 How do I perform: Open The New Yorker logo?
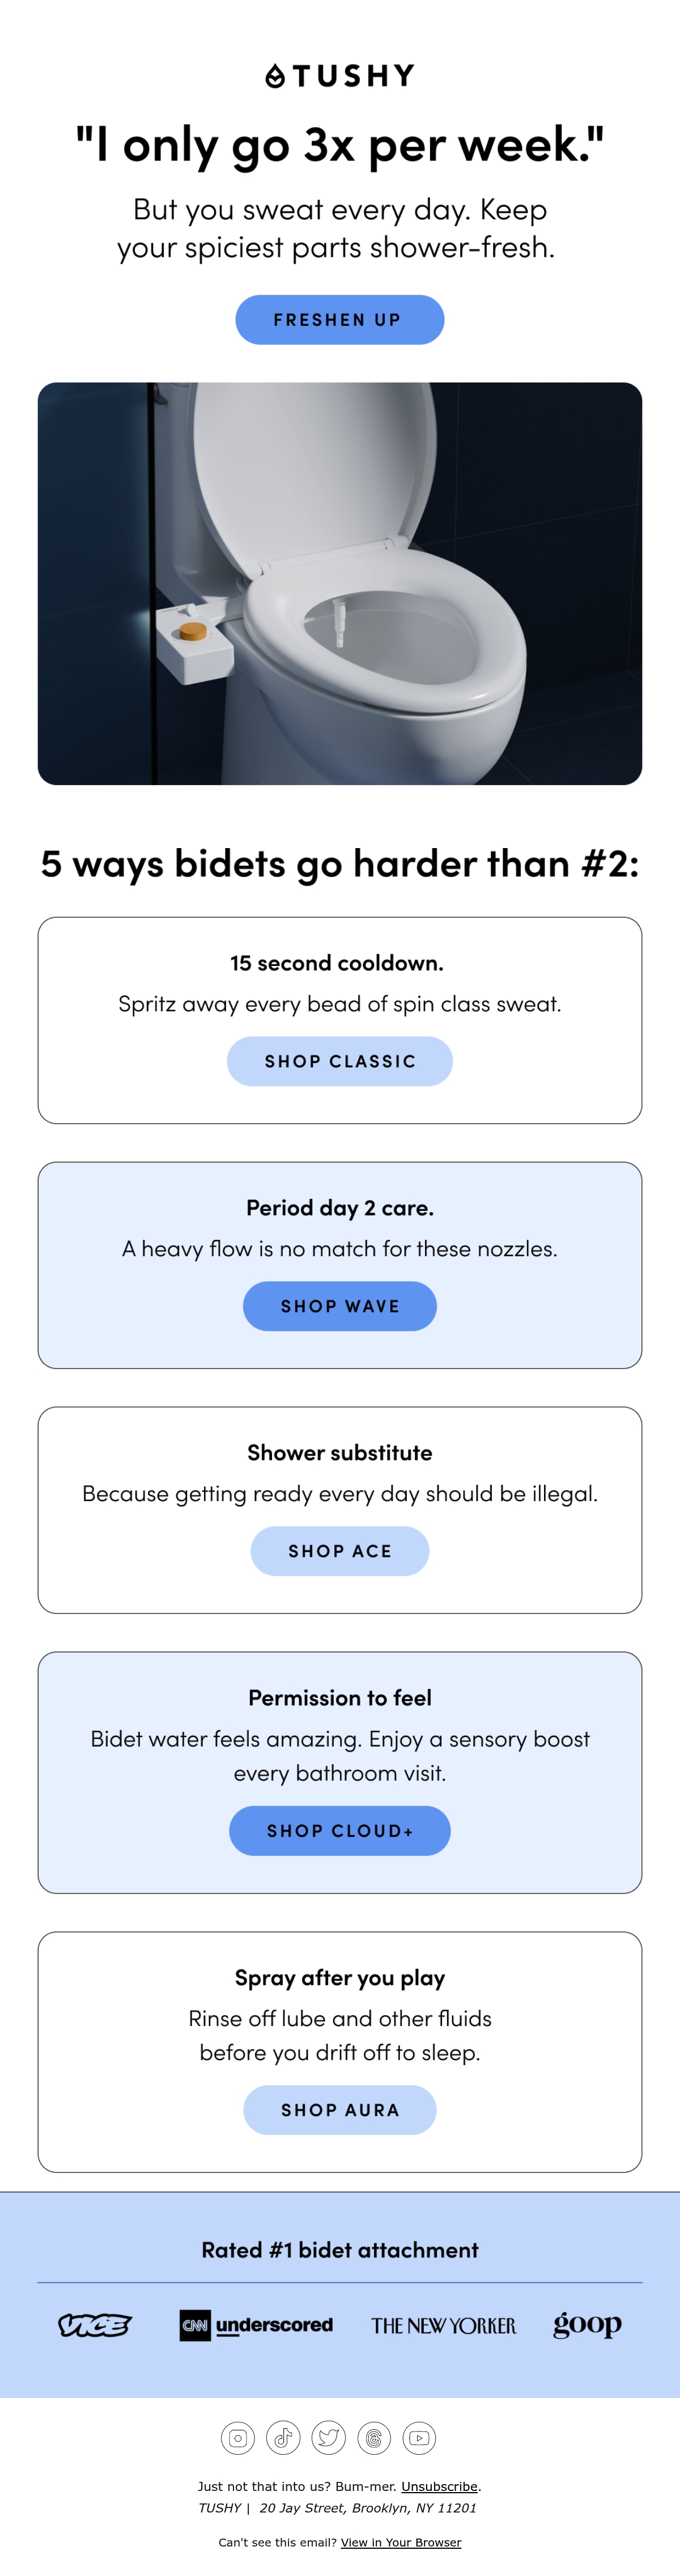(x=444, y=2326)
